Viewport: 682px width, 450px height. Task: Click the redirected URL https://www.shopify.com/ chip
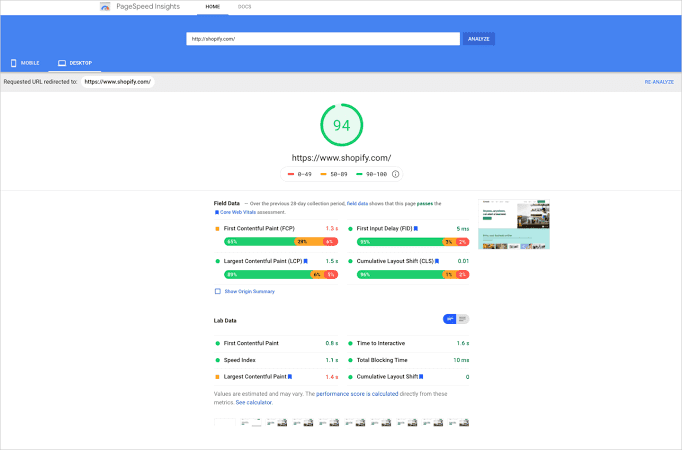pos(117,82)
